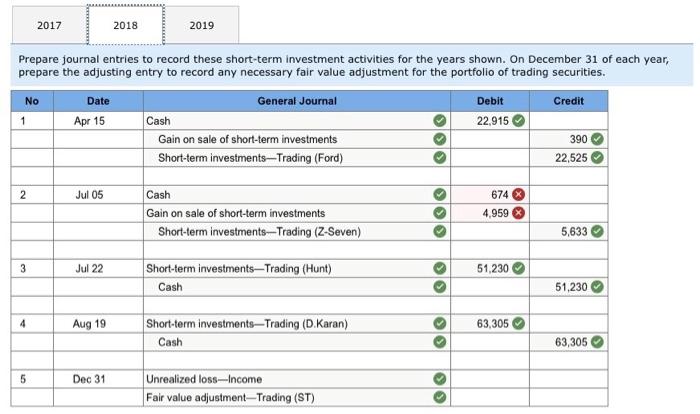This screenshot has width=700, height=414.
Task: Select account 'Short-term investments—Trading (Z-Seven)'
Action: click(297, 231)
